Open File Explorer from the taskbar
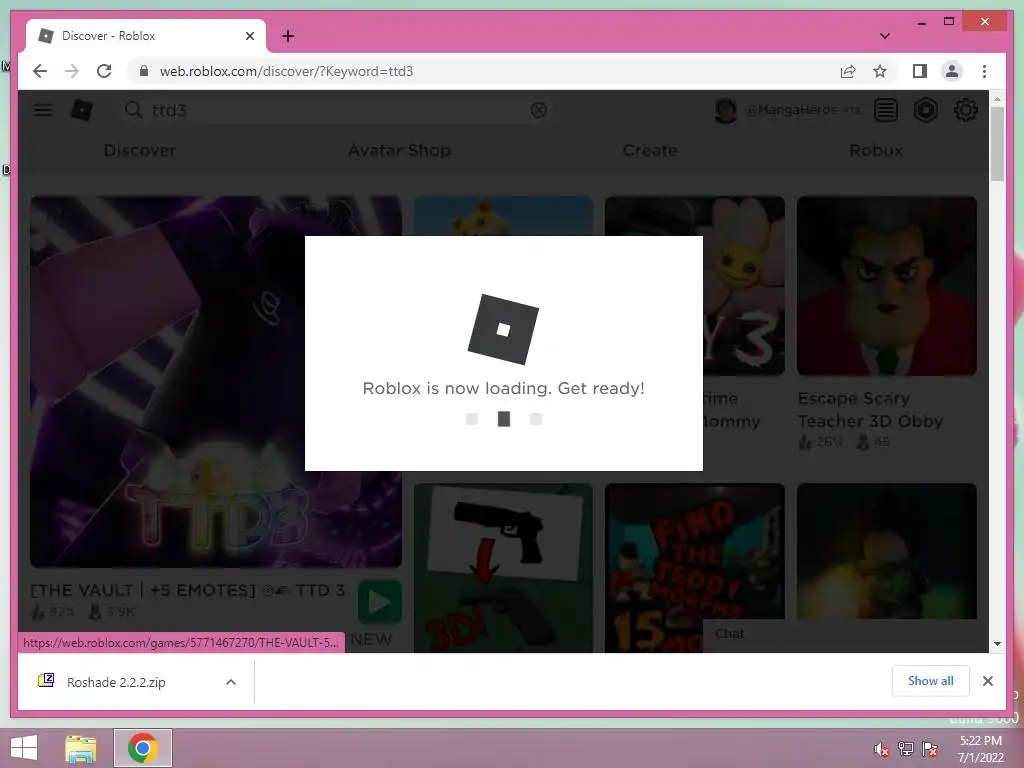The width and height of the screenshot is (1024, 768). pyautogui.click(x=81, y=749)
